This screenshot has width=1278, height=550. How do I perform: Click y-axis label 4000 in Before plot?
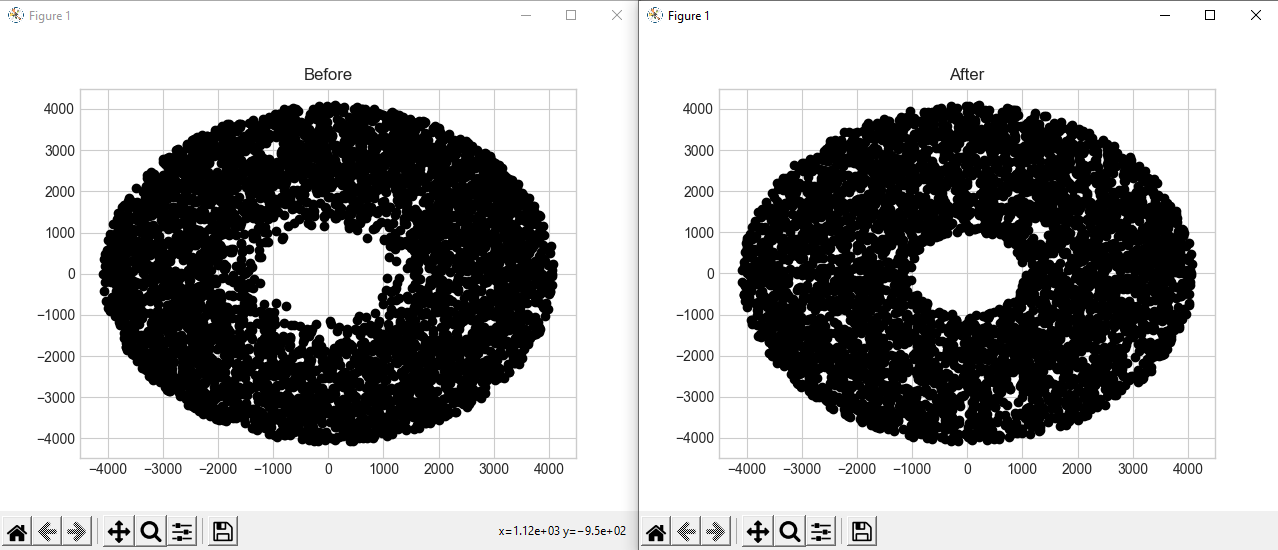tap(60, 109)
